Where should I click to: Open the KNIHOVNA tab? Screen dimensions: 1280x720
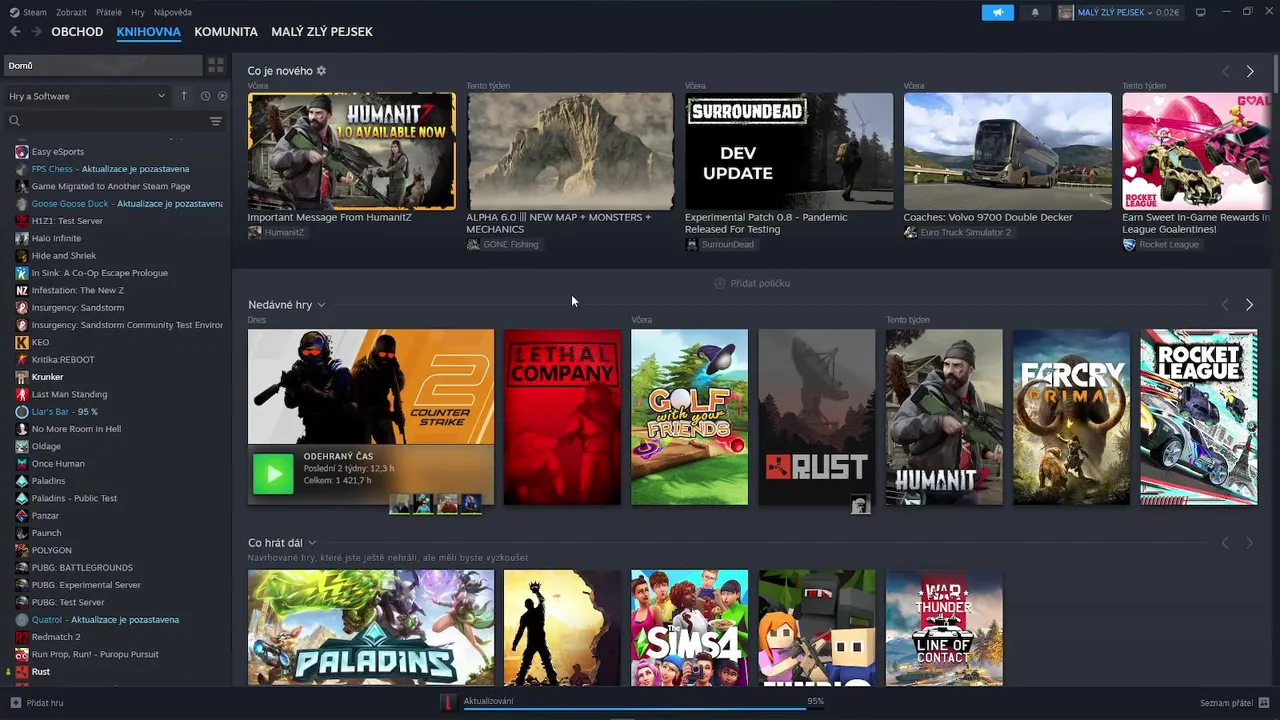(148, 32)
